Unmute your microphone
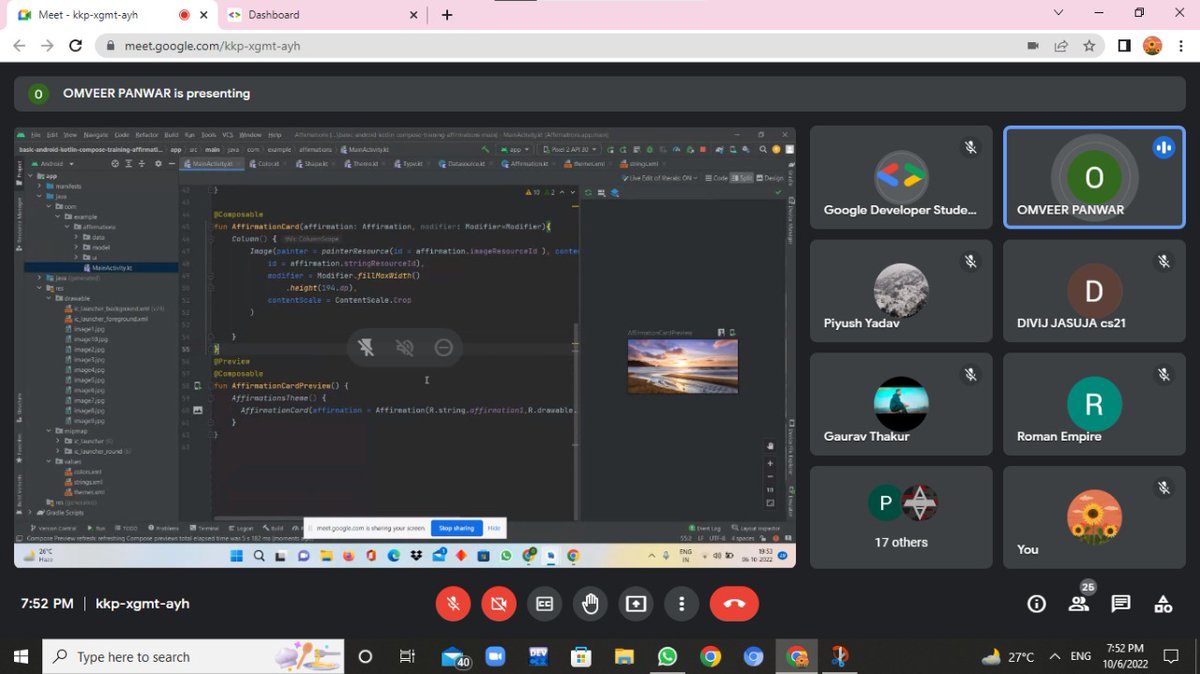 [453, 603]
